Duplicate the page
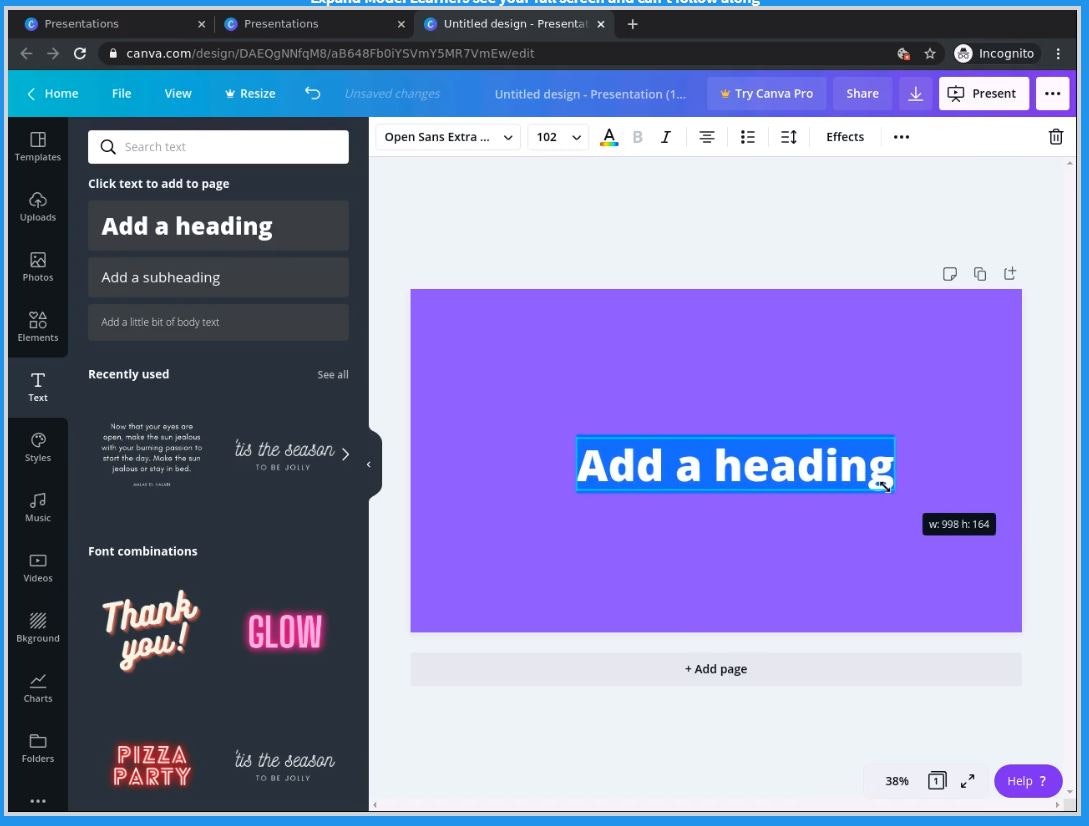Image resolution: width=1089 pixels, height=826 pixels. point(979,274)
